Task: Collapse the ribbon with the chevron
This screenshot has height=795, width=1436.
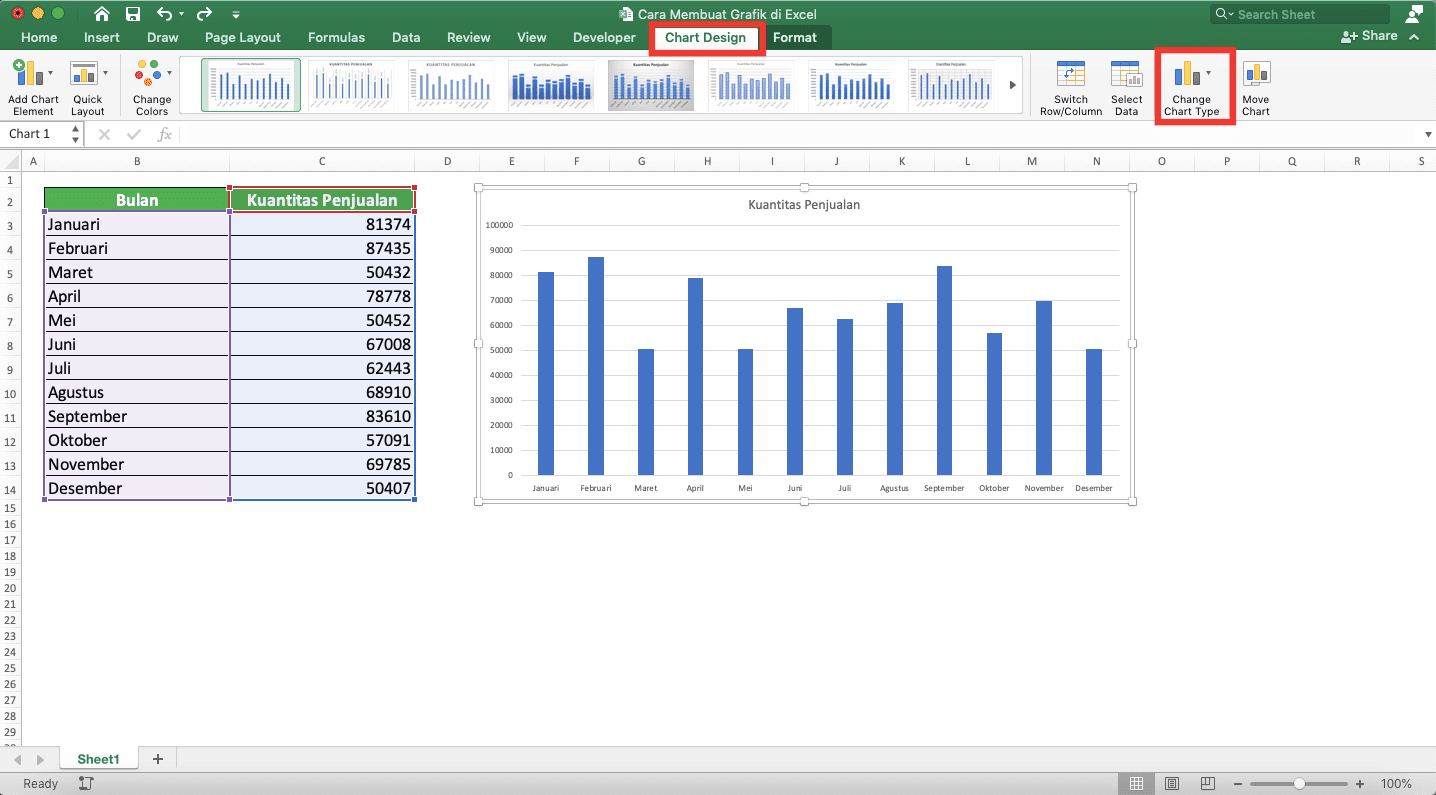Action: coord(1414,36)
